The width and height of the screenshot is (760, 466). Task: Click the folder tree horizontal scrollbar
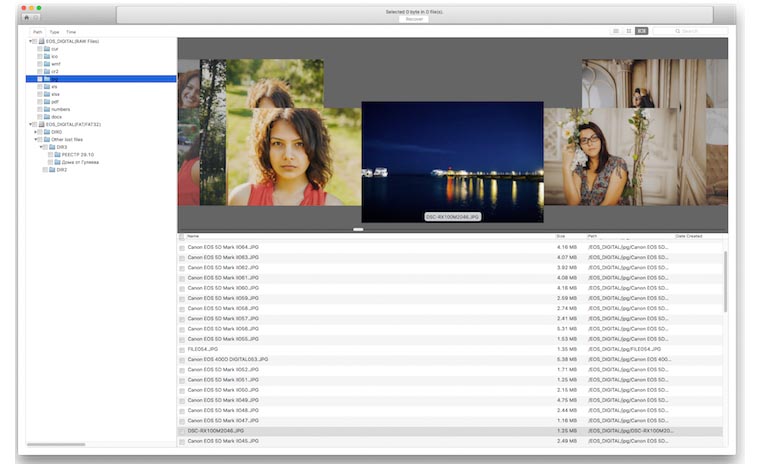click(x=56, y=444)
